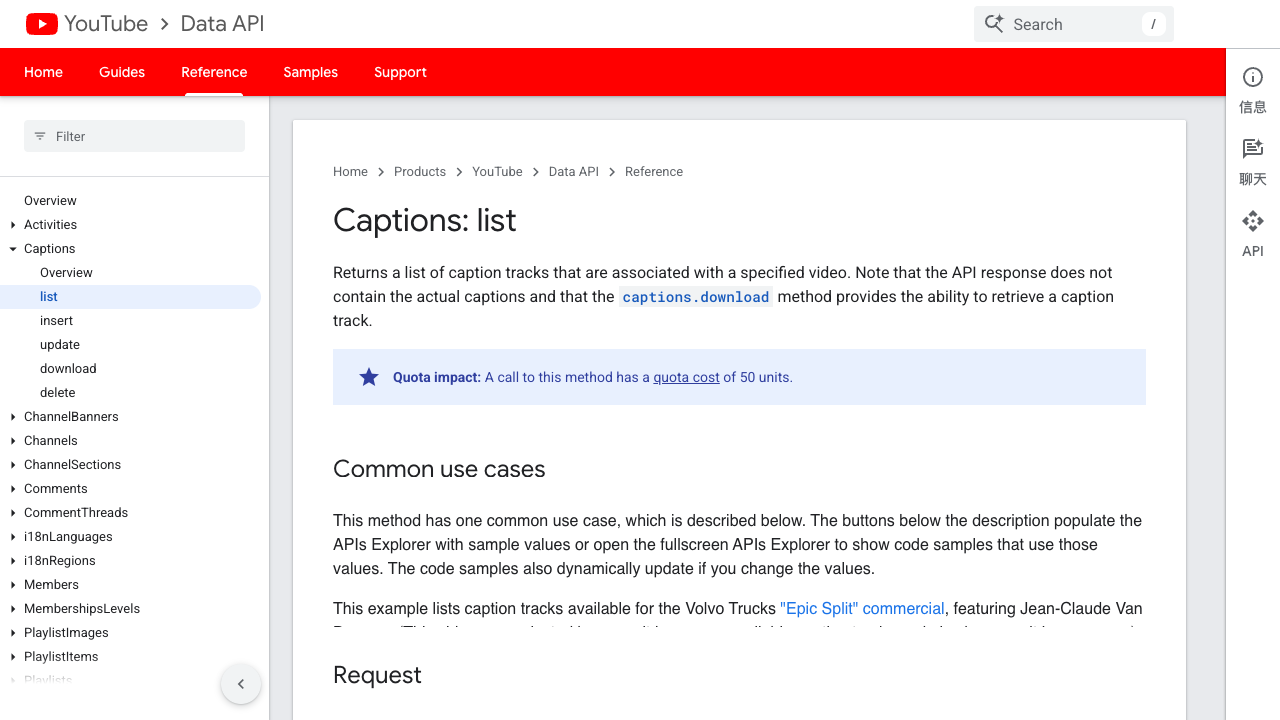Image resolution: width=1280 pixels, height=720 pixels.
Task: Expand the Channels section
Action: click(x=13, y=441)
